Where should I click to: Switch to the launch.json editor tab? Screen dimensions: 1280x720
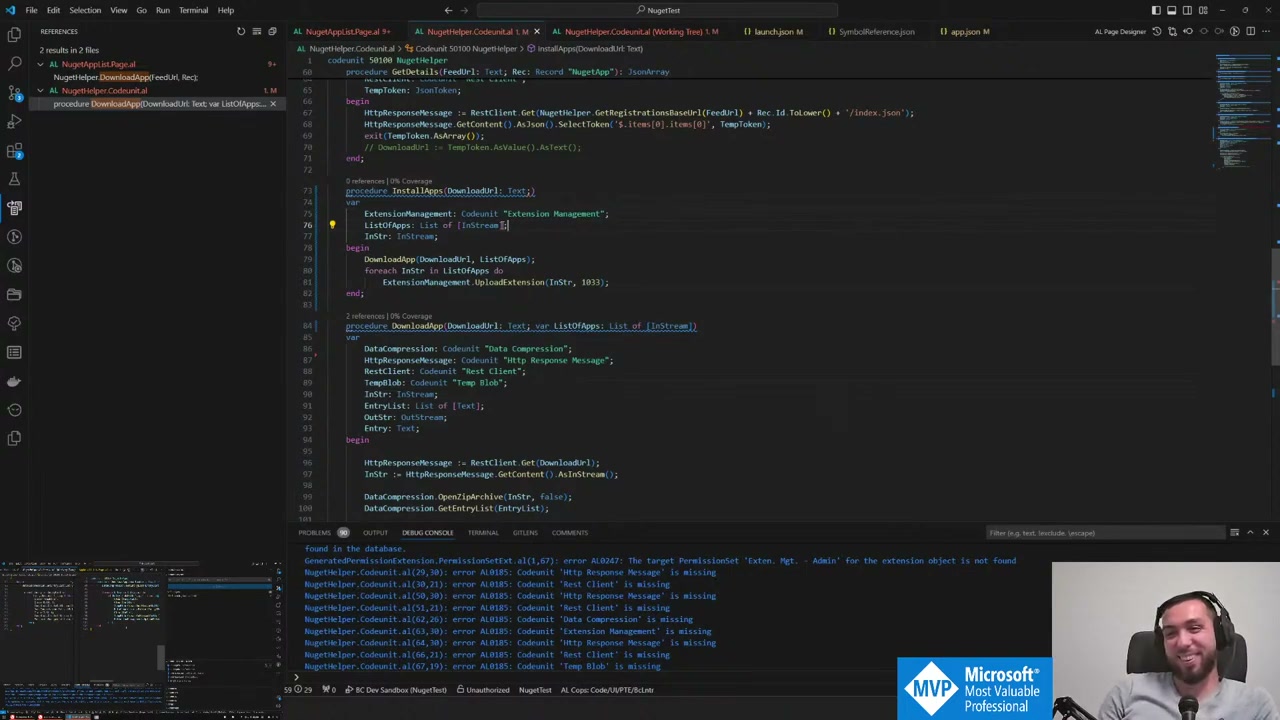click(x=777, y=31)
